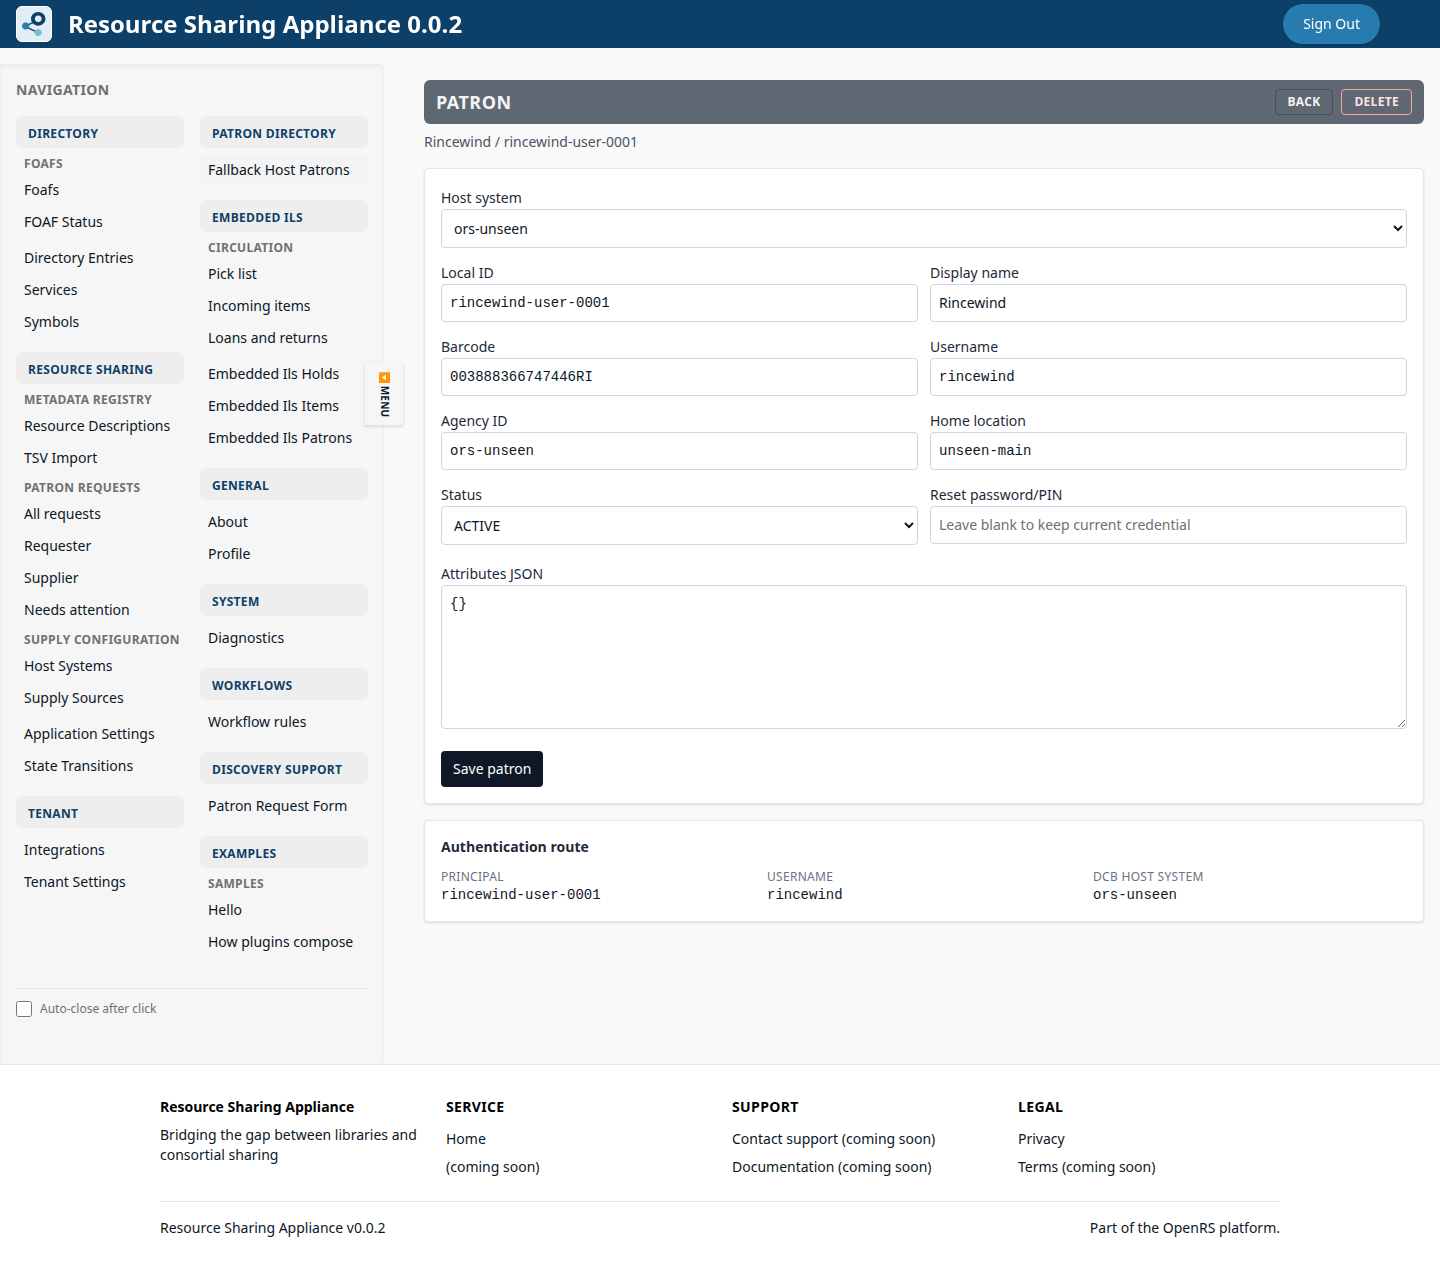Image resolution: width=1440 pixels, height=1270 pixels.
Task: Open All requests link
Action: 62,514
